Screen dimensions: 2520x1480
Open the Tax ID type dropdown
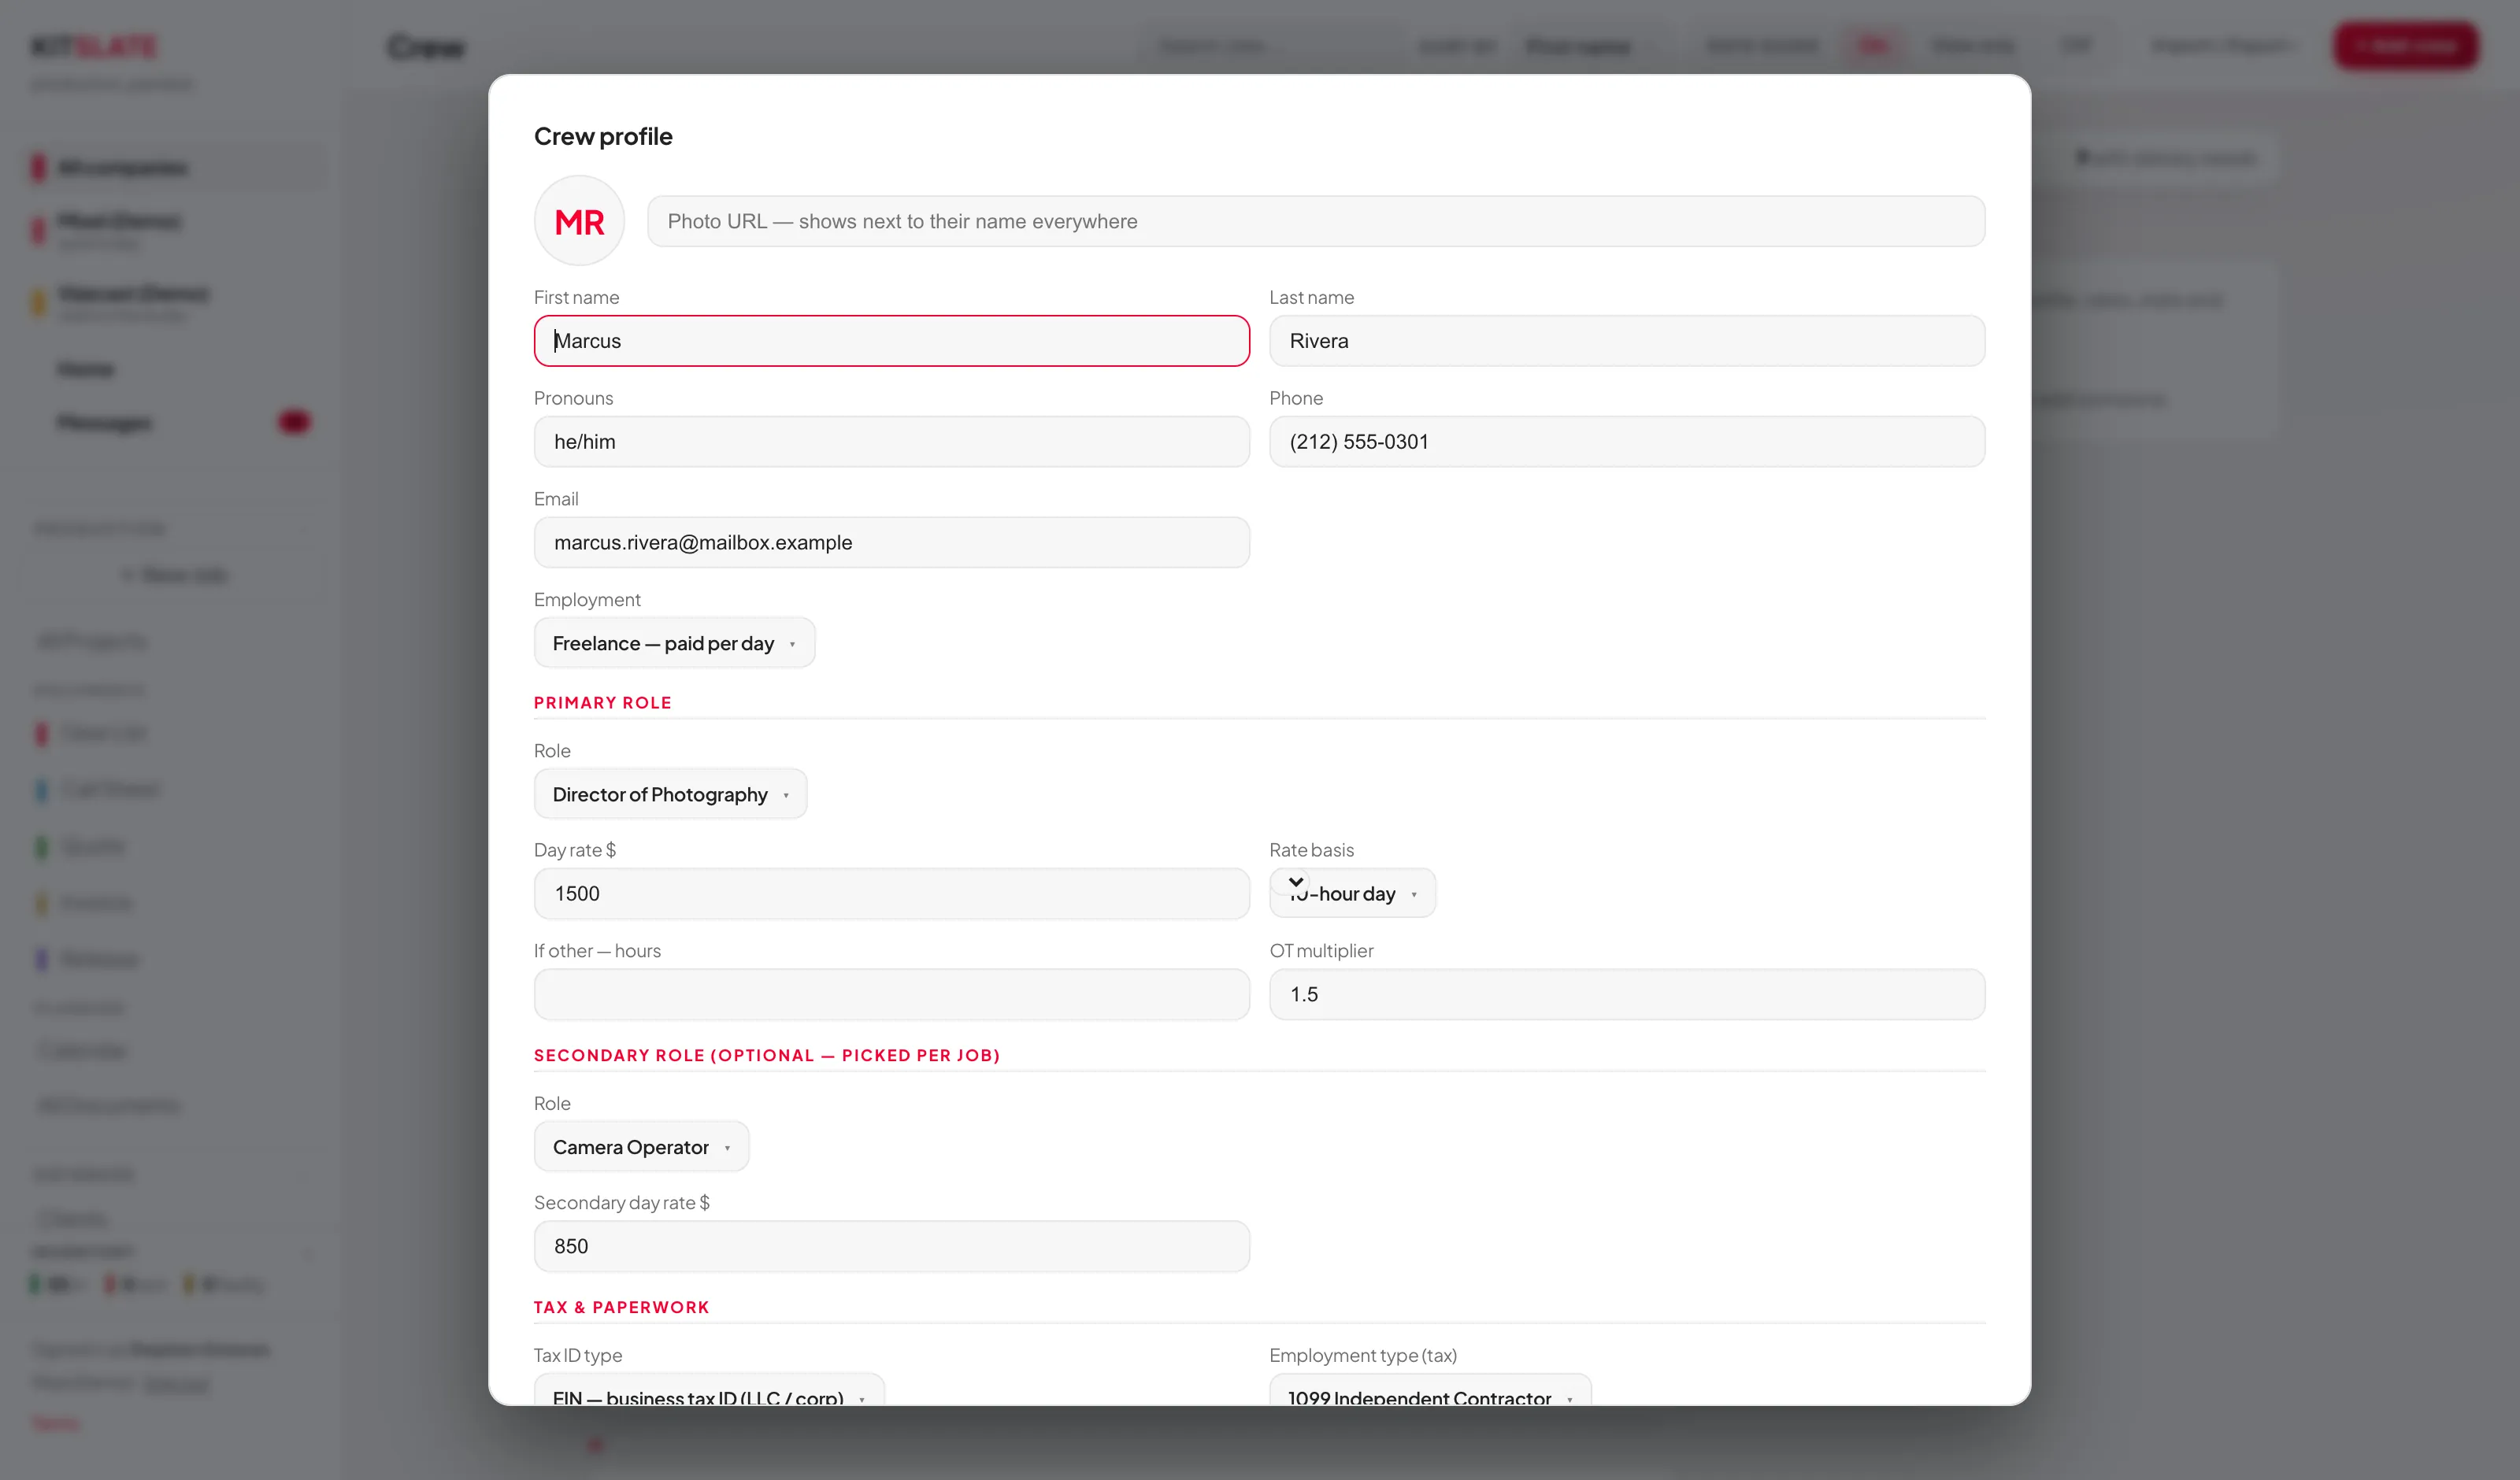tap(709, 1390)
